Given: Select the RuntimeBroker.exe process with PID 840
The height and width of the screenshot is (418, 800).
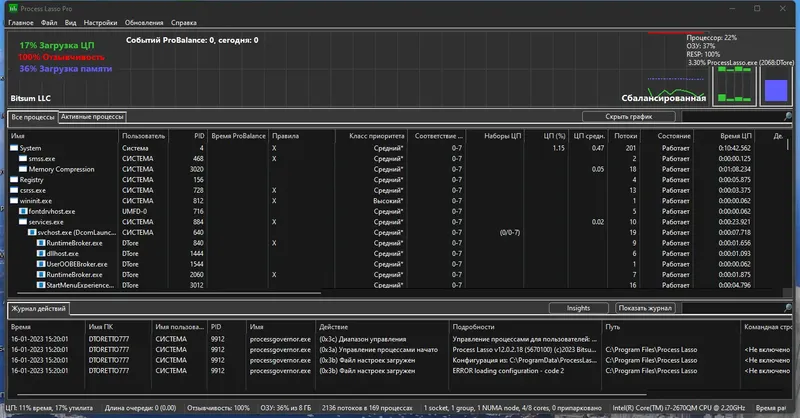Looking at the screenshot, I should coord(74,243).
